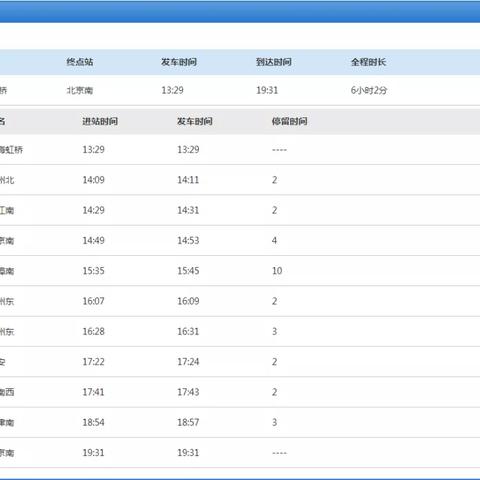This screenshot has width=480, height=480.
Task: Select the 14:09 arrival time cell
Action: pos(94,180)
